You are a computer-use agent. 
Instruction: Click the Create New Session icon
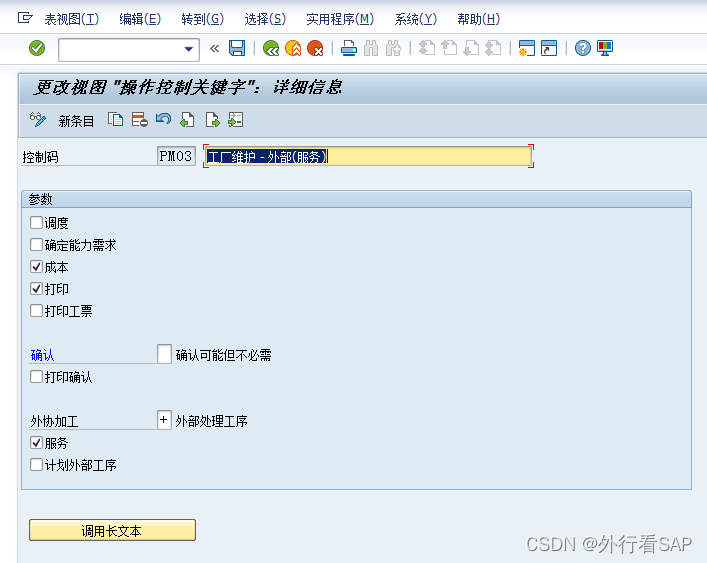tap(527, 48)
